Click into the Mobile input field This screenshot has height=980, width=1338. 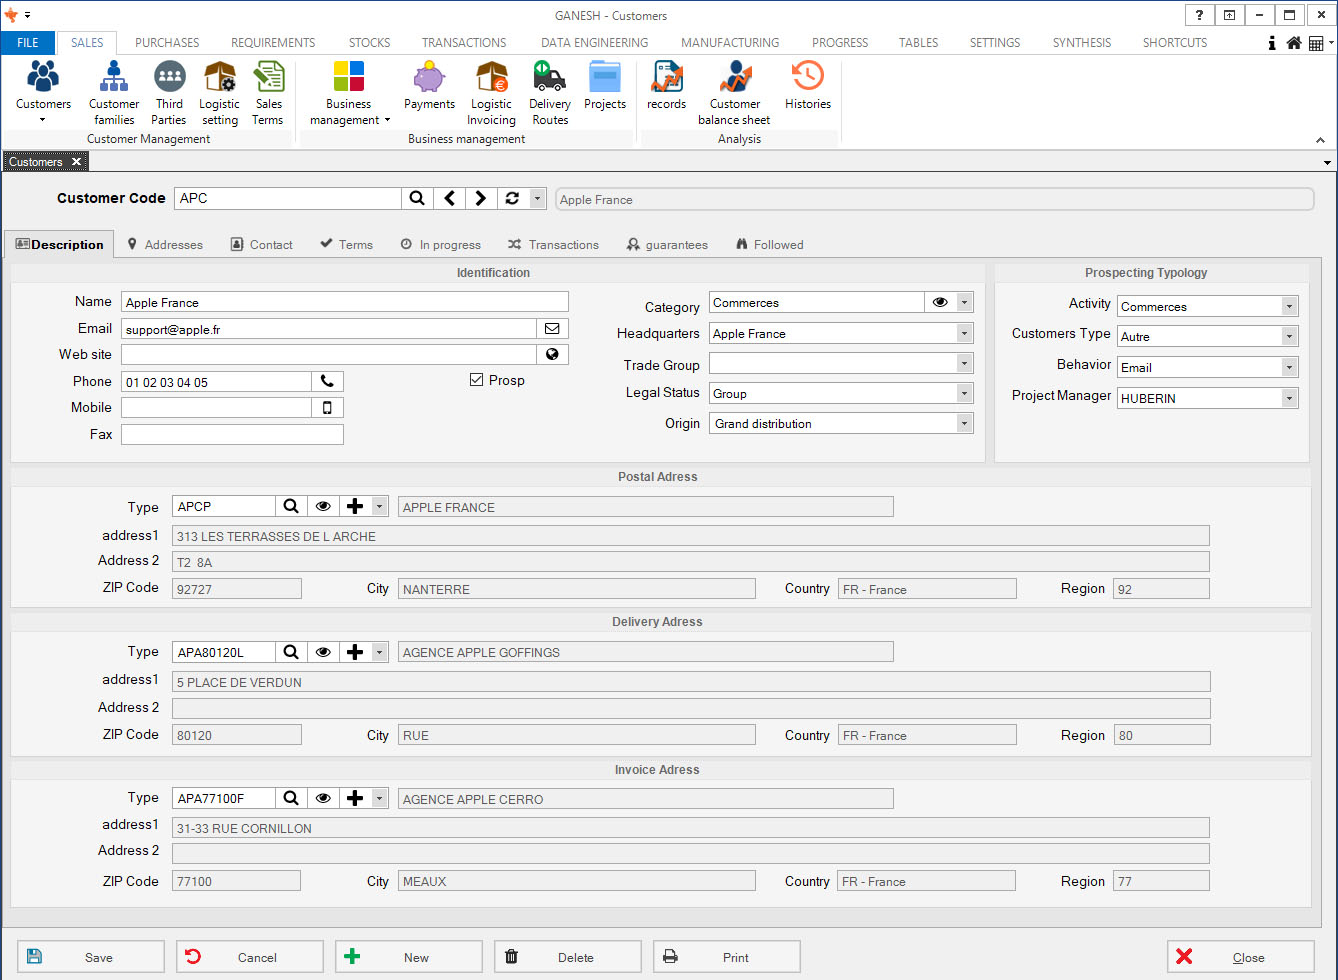point(216,408)
